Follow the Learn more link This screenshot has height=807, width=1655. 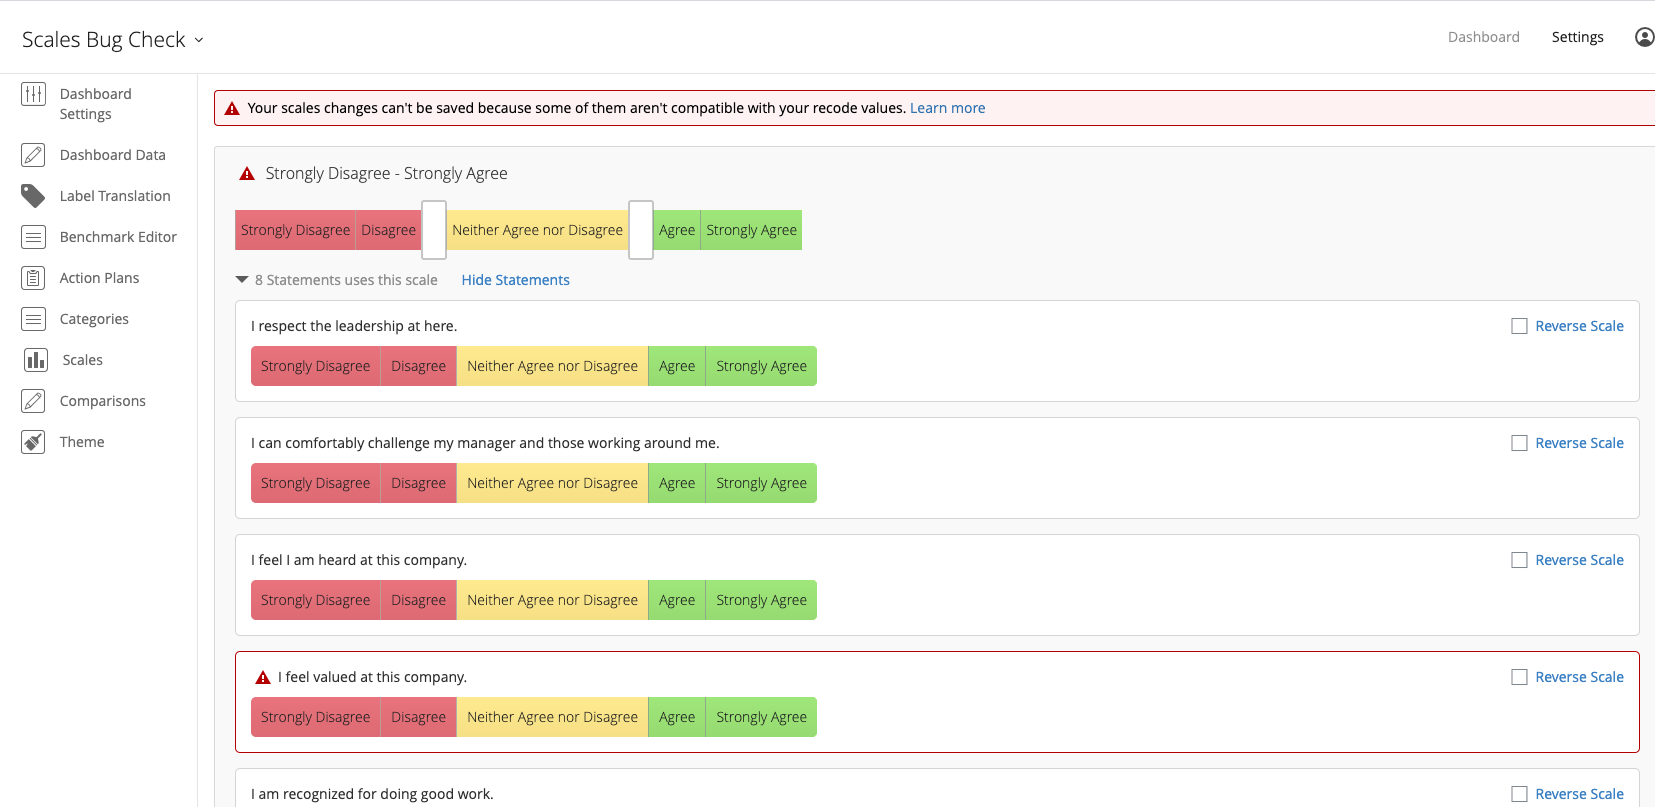coord(947,108)
